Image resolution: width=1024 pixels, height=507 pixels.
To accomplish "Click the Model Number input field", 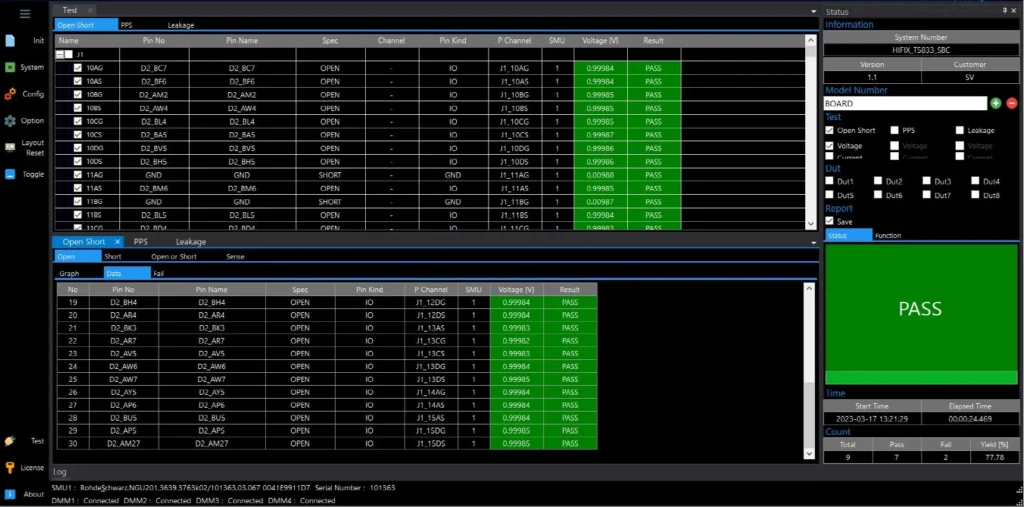I will pos(904,103).
